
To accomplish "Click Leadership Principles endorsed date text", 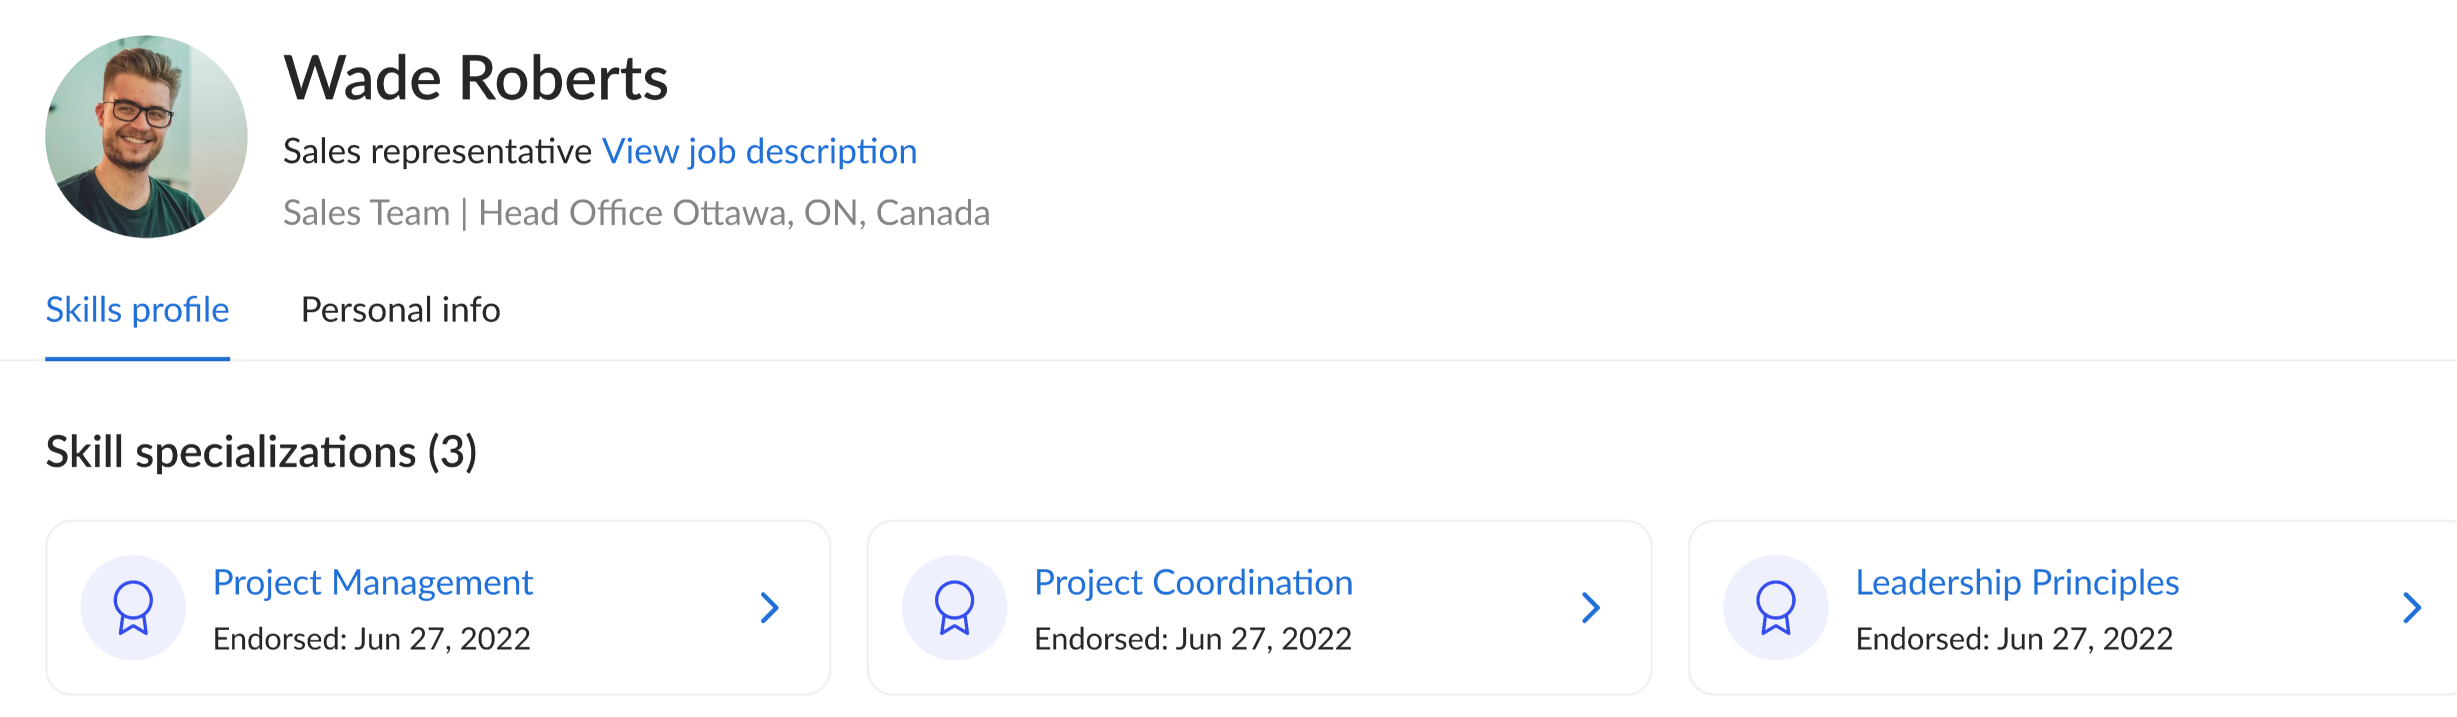I will (2015, 638).
